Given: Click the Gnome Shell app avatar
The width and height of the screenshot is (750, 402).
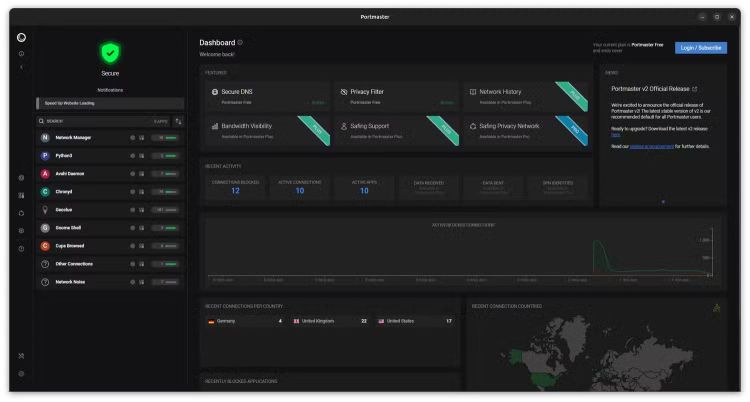Looking at the screenshot, I should (44, 228).
